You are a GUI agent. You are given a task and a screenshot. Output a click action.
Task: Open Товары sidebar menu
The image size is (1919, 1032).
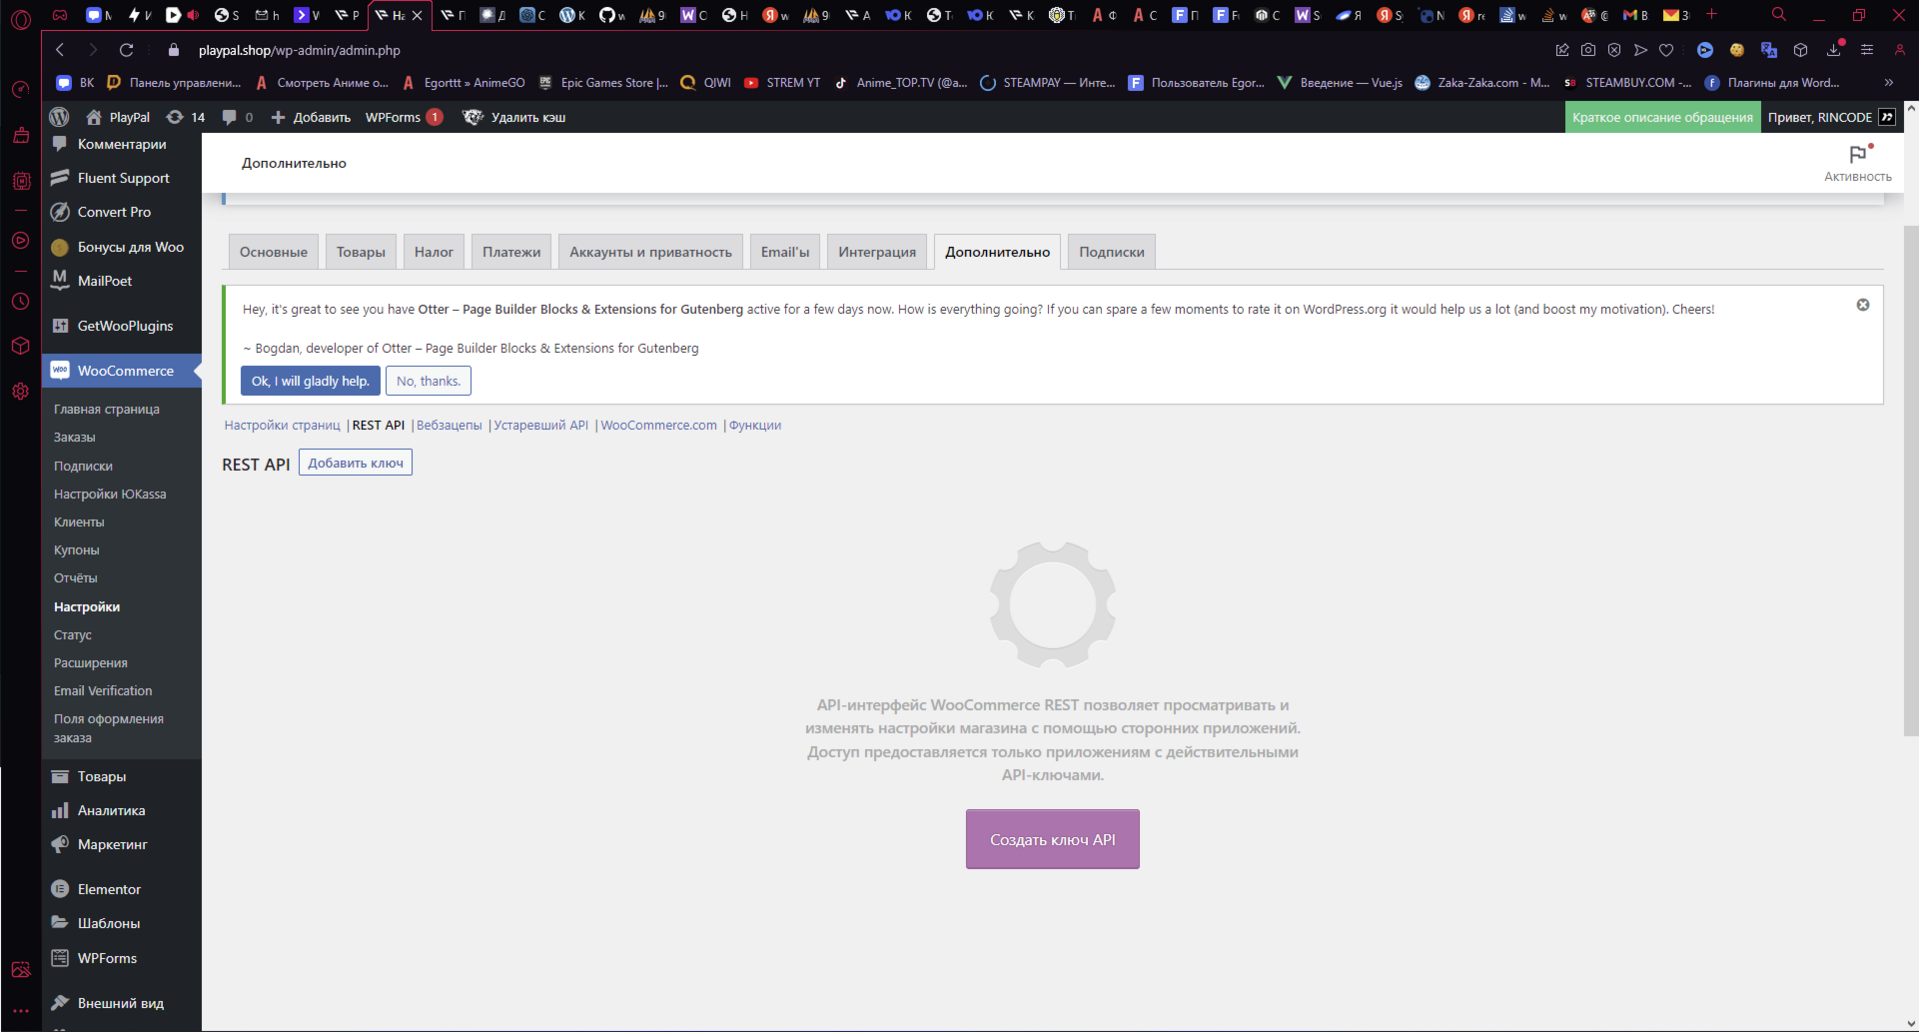click(122, 776)
